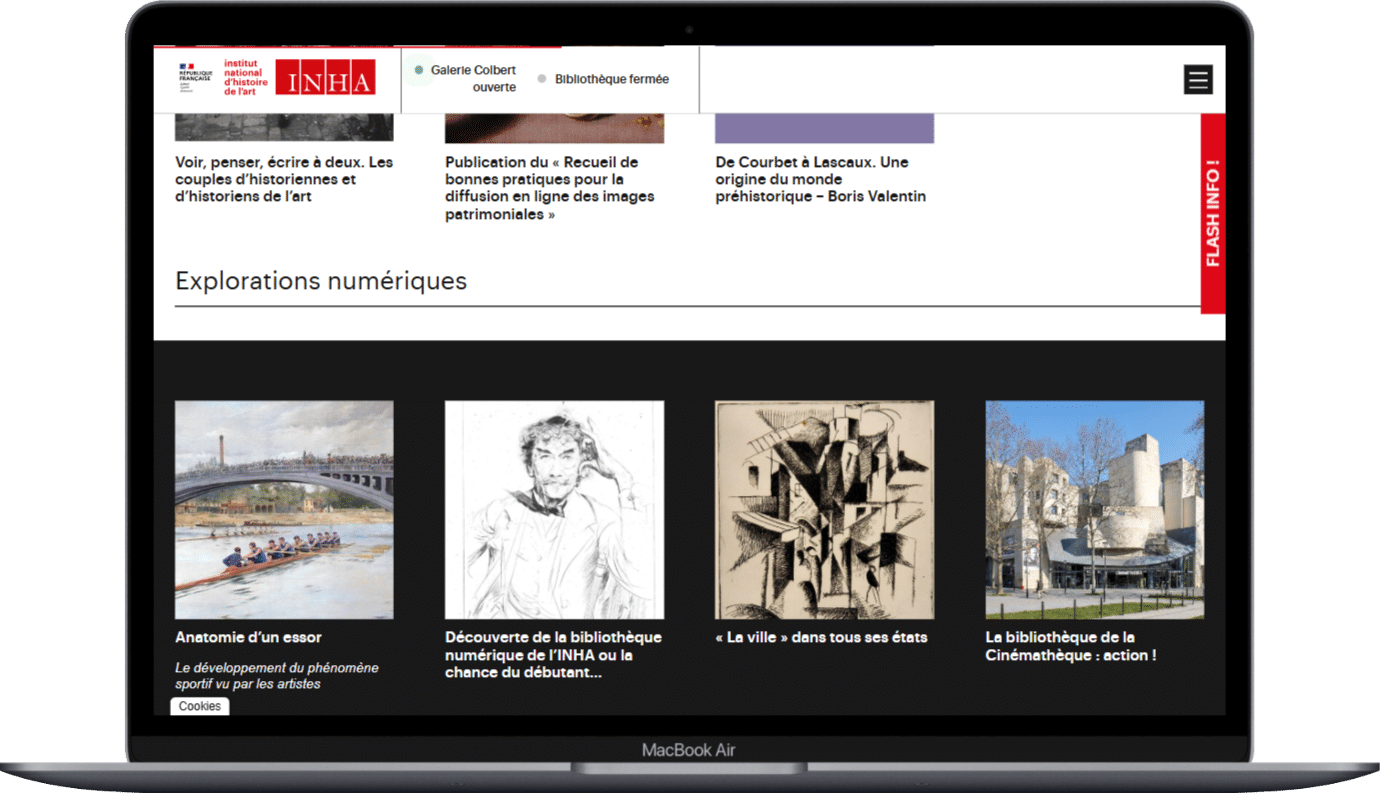Click the grey Bibliothèque fermée status dot
The width and height of the screenshot is (1380, 793).
[542, 78]
